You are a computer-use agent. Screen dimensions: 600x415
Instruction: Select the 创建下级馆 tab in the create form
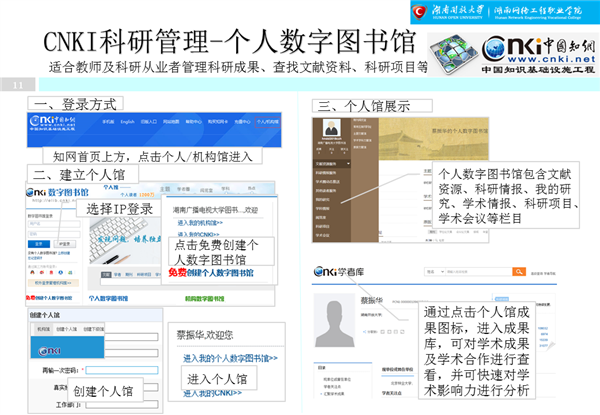click(x=93, y=329)
